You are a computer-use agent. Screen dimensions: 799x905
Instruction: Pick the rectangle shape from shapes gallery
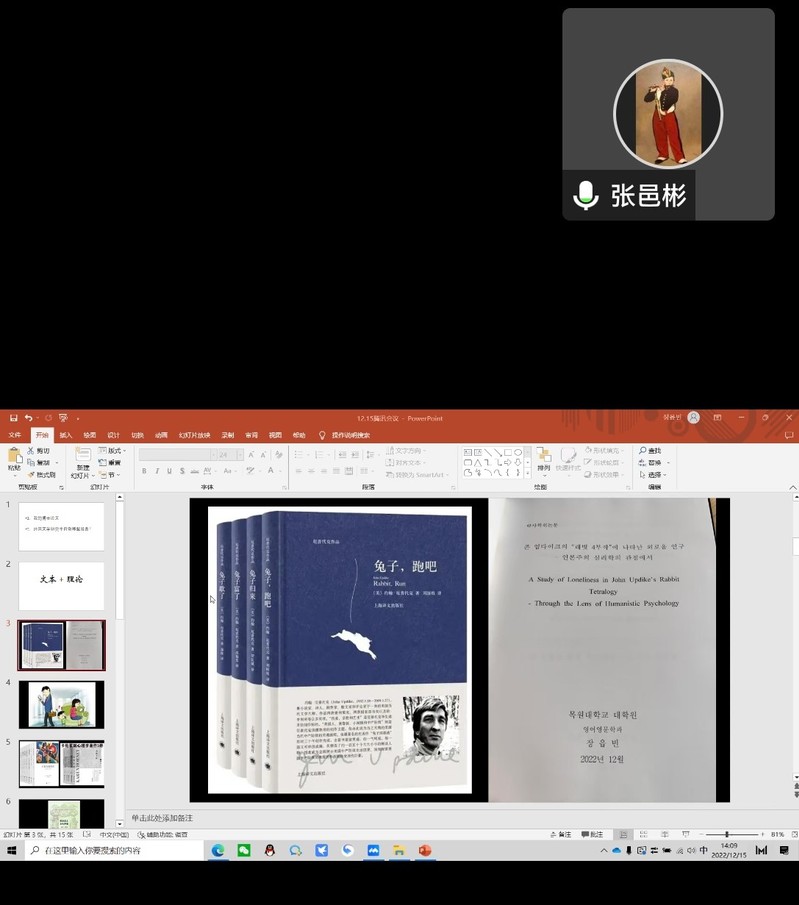click(507, 452)
